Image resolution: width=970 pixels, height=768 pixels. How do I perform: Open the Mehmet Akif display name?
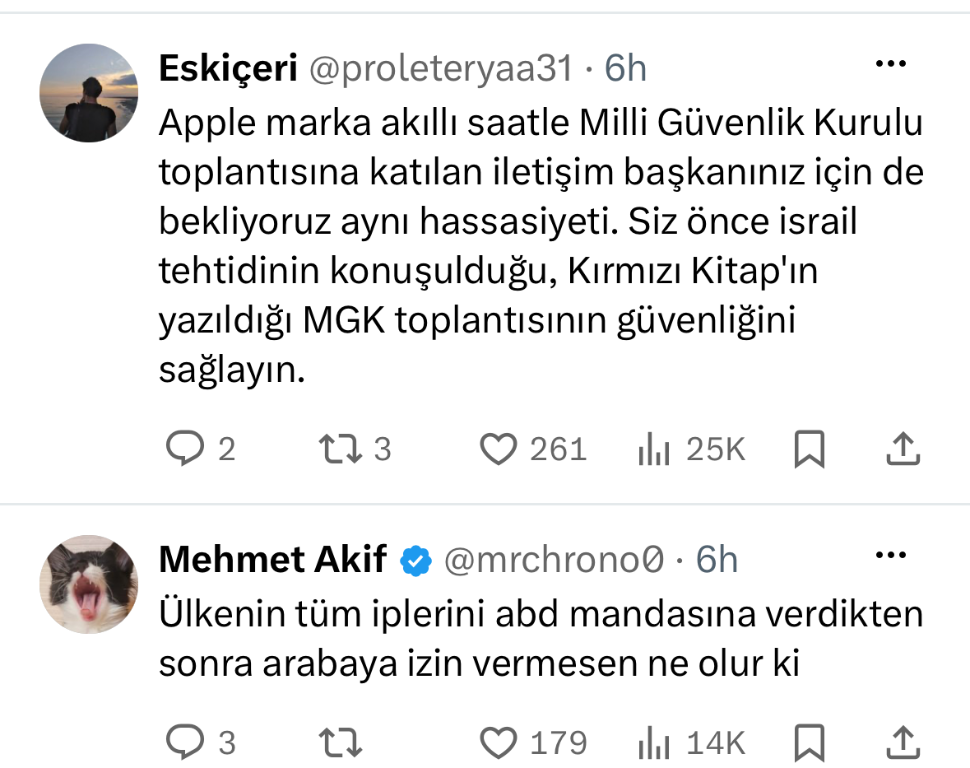[x=273, y=559]
